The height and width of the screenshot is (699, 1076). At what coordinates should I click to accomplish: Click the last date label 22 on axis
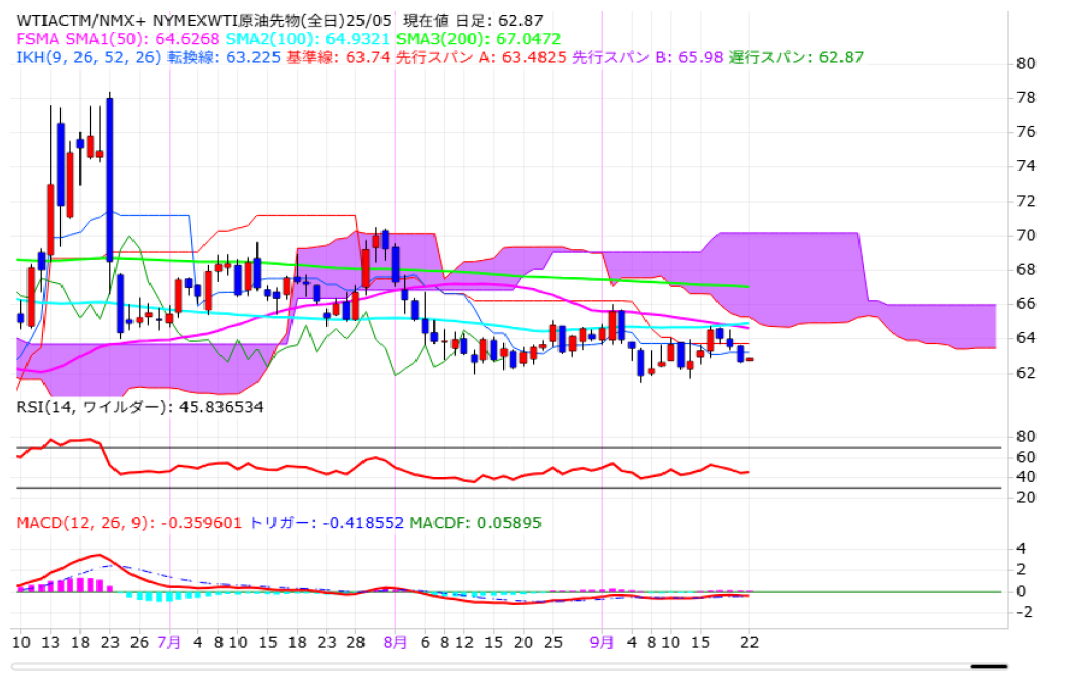coord(749,641)
